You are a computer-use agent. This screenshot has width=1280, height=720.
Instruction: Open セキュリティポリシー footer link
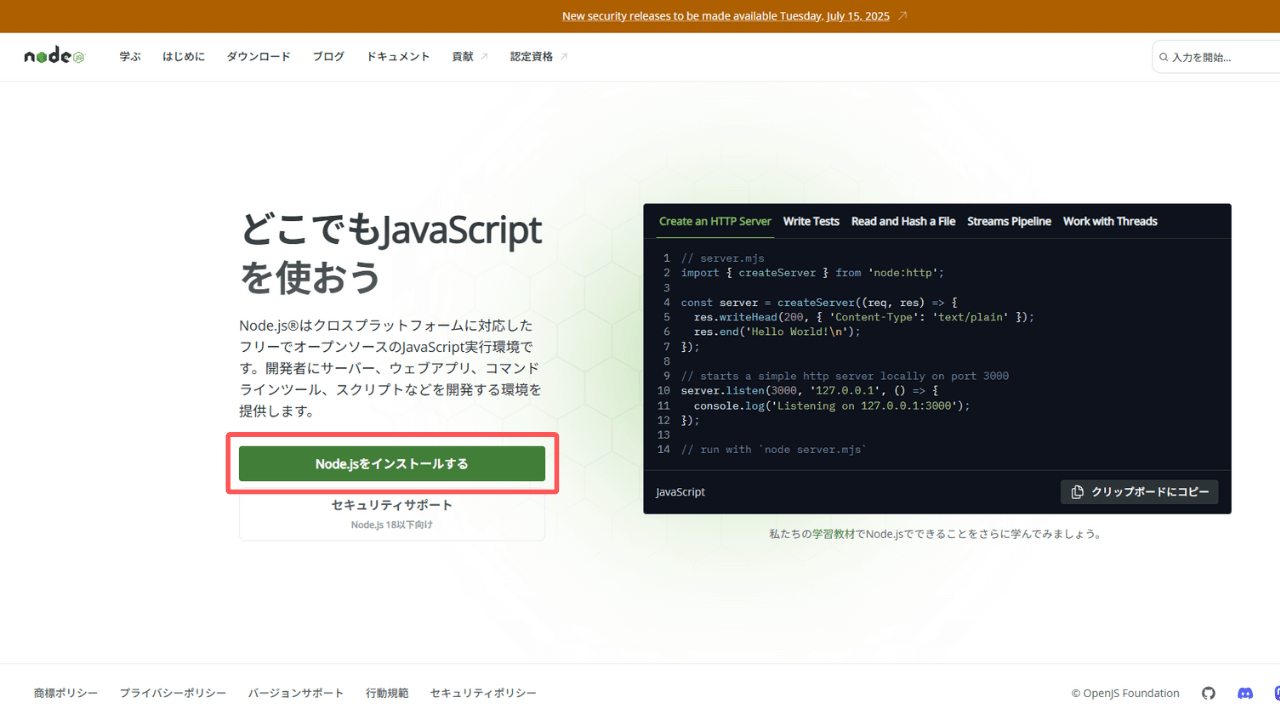point(483,693)
